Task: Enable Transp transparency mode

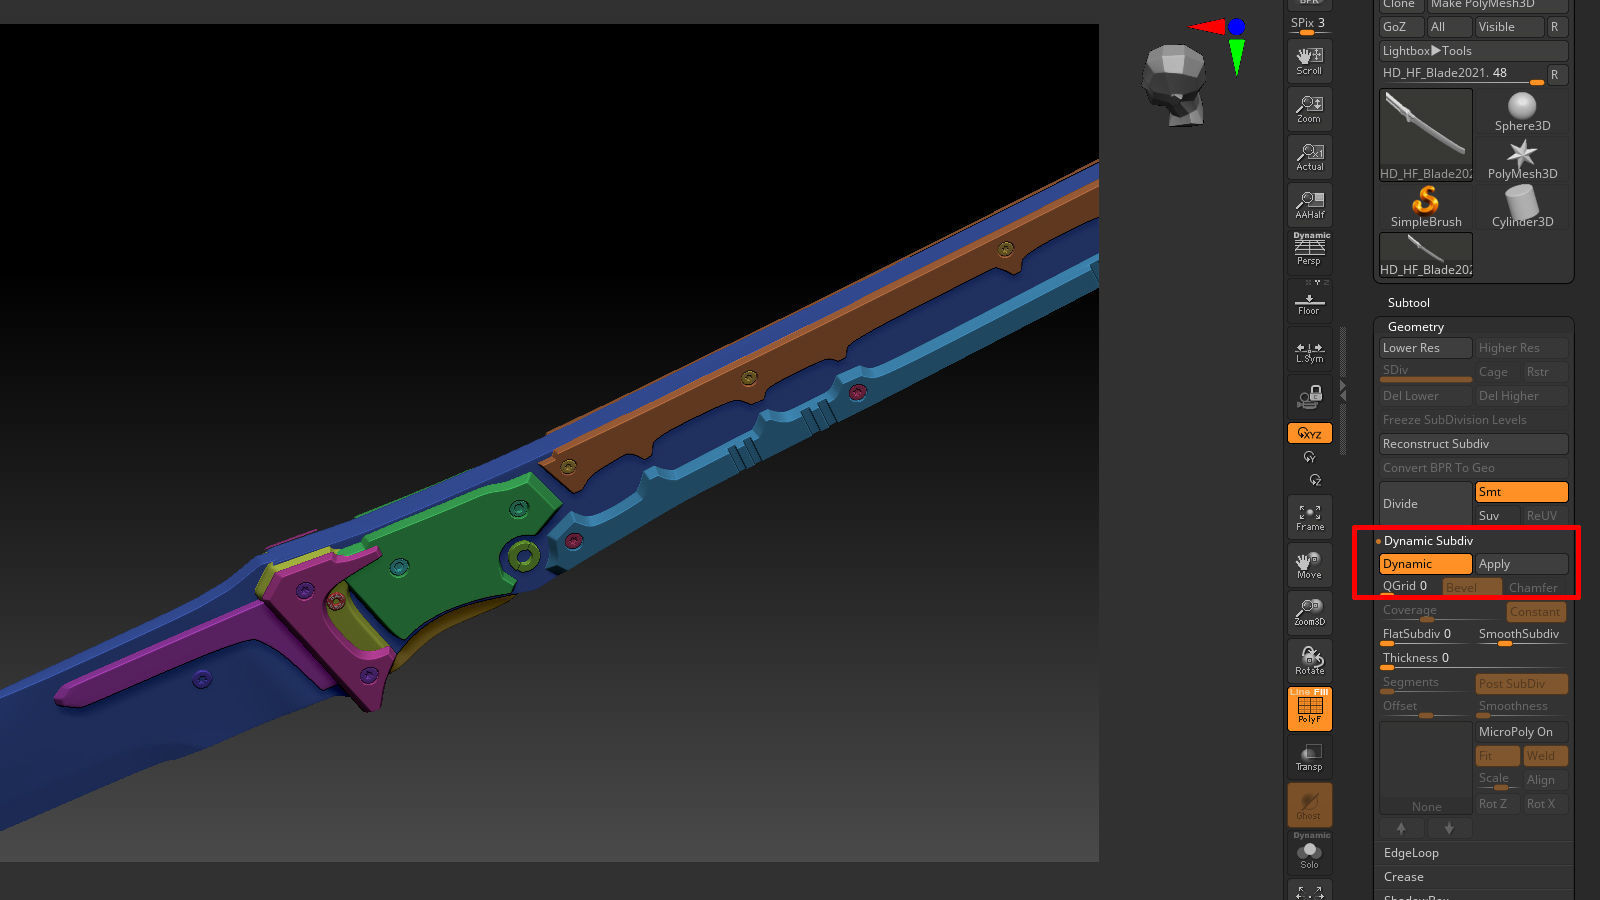Action: pyautogui.click(x=1309, y=757)
